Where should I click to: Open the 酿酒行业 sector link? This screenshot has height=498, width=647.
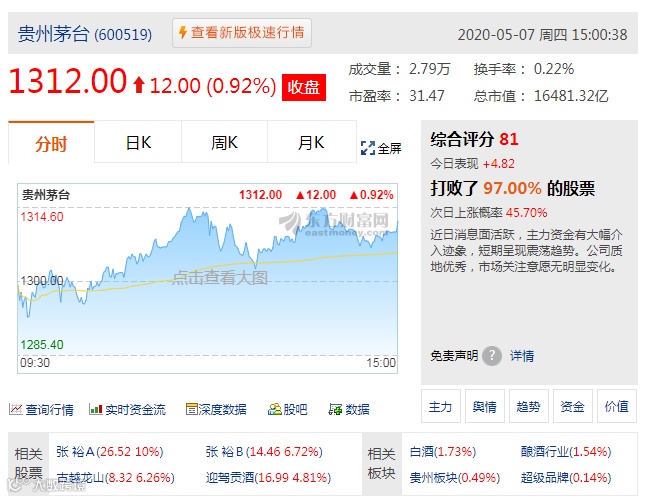point(566,452)
